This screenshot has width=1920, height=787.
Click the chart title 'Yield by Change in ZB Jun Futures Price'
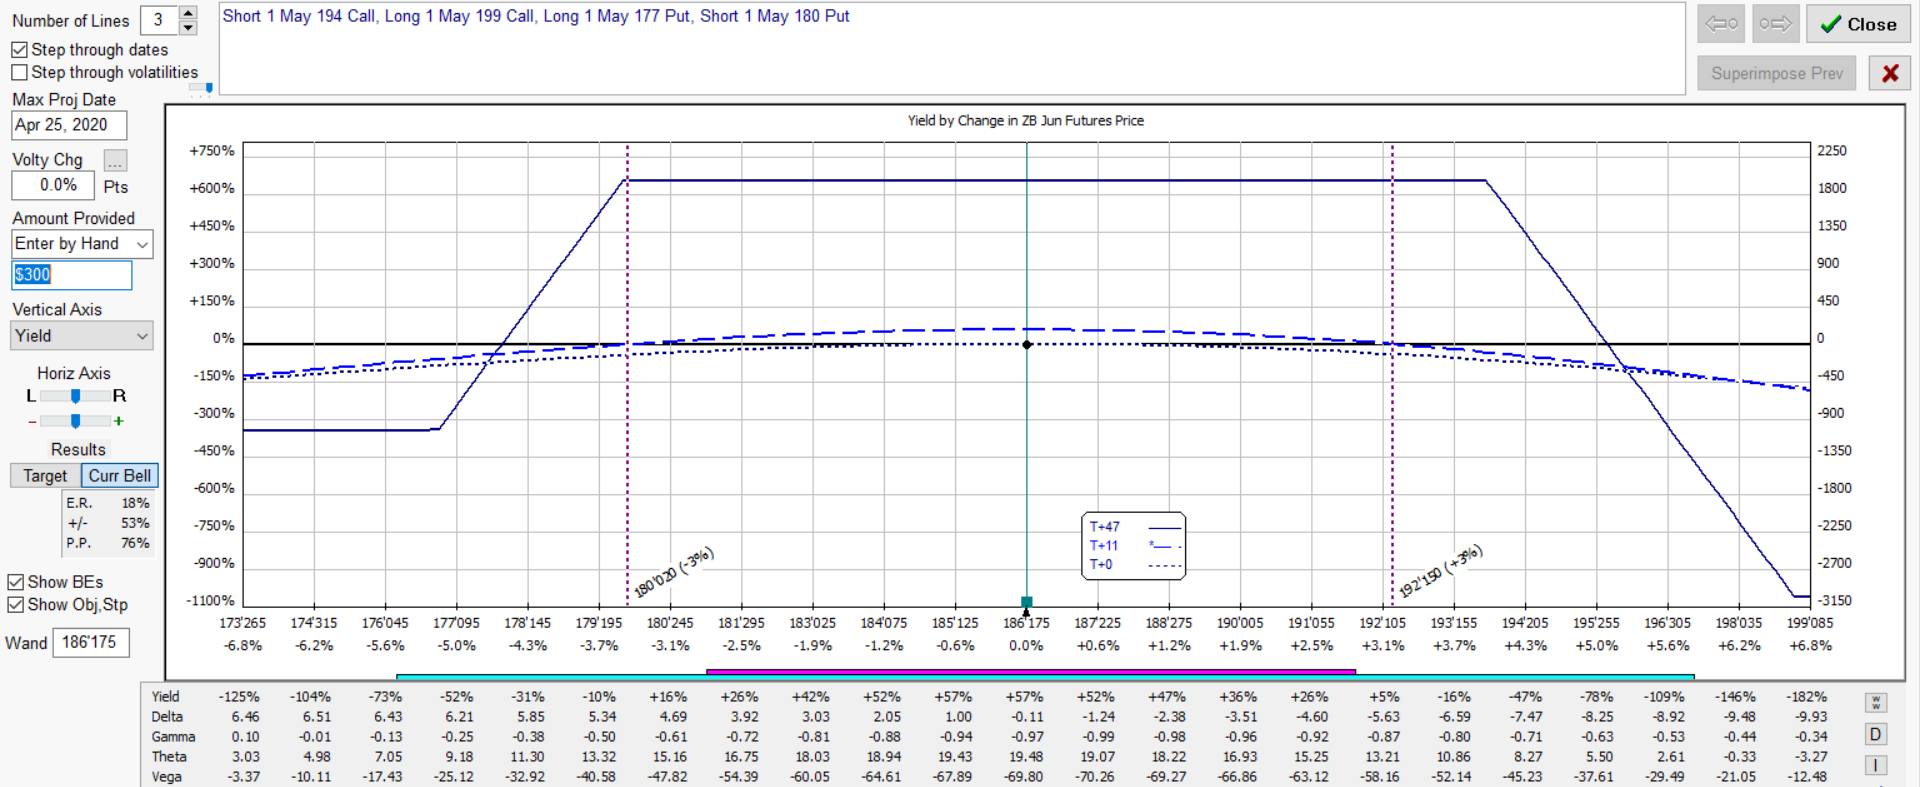pos(1025,121)
